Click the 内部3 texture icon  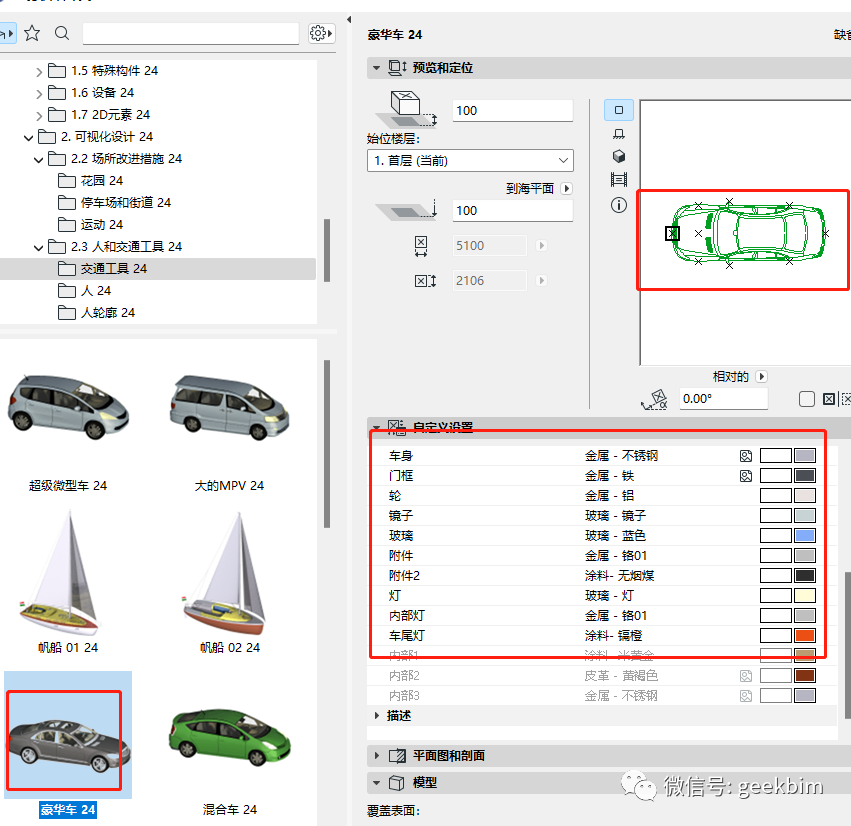pos(746,696)
